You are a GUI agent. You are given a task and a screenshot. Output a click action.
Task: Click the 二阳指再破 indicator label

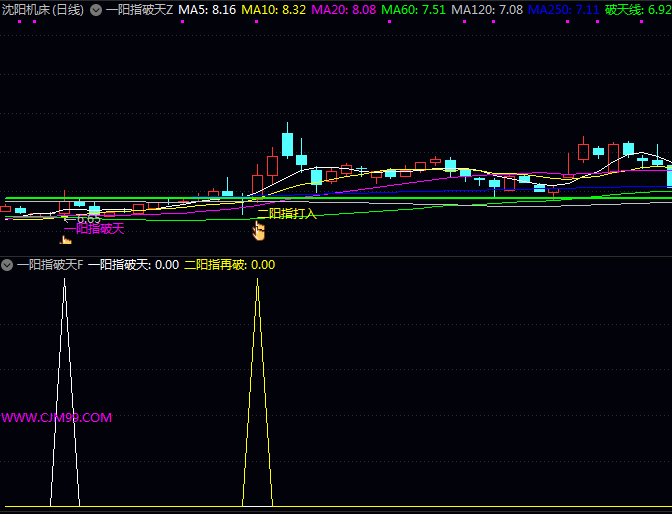click(x=229, y=265)
